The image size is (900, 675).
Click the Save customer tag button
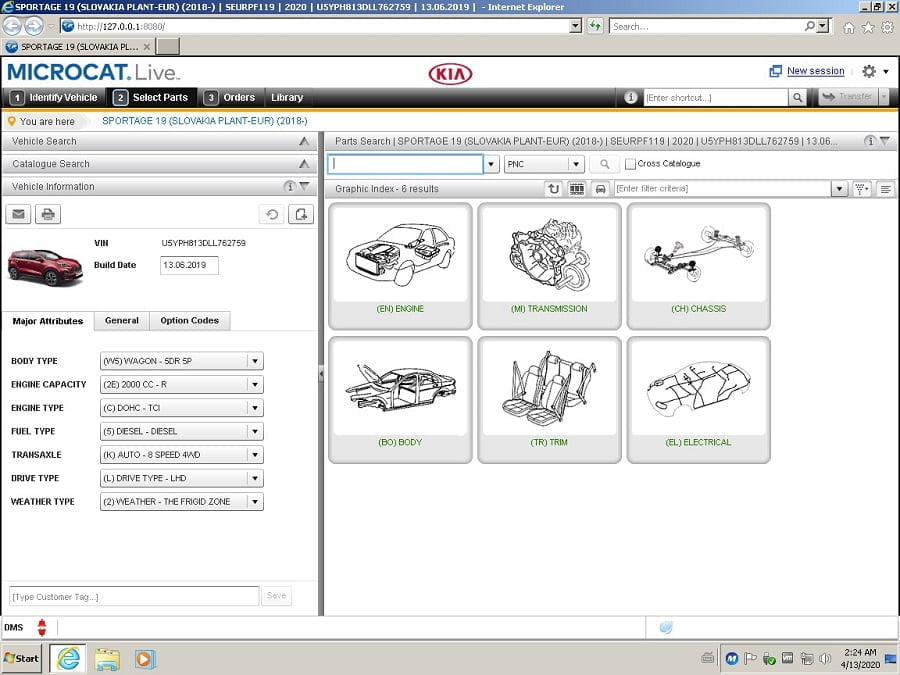click(x=276, y=596)
